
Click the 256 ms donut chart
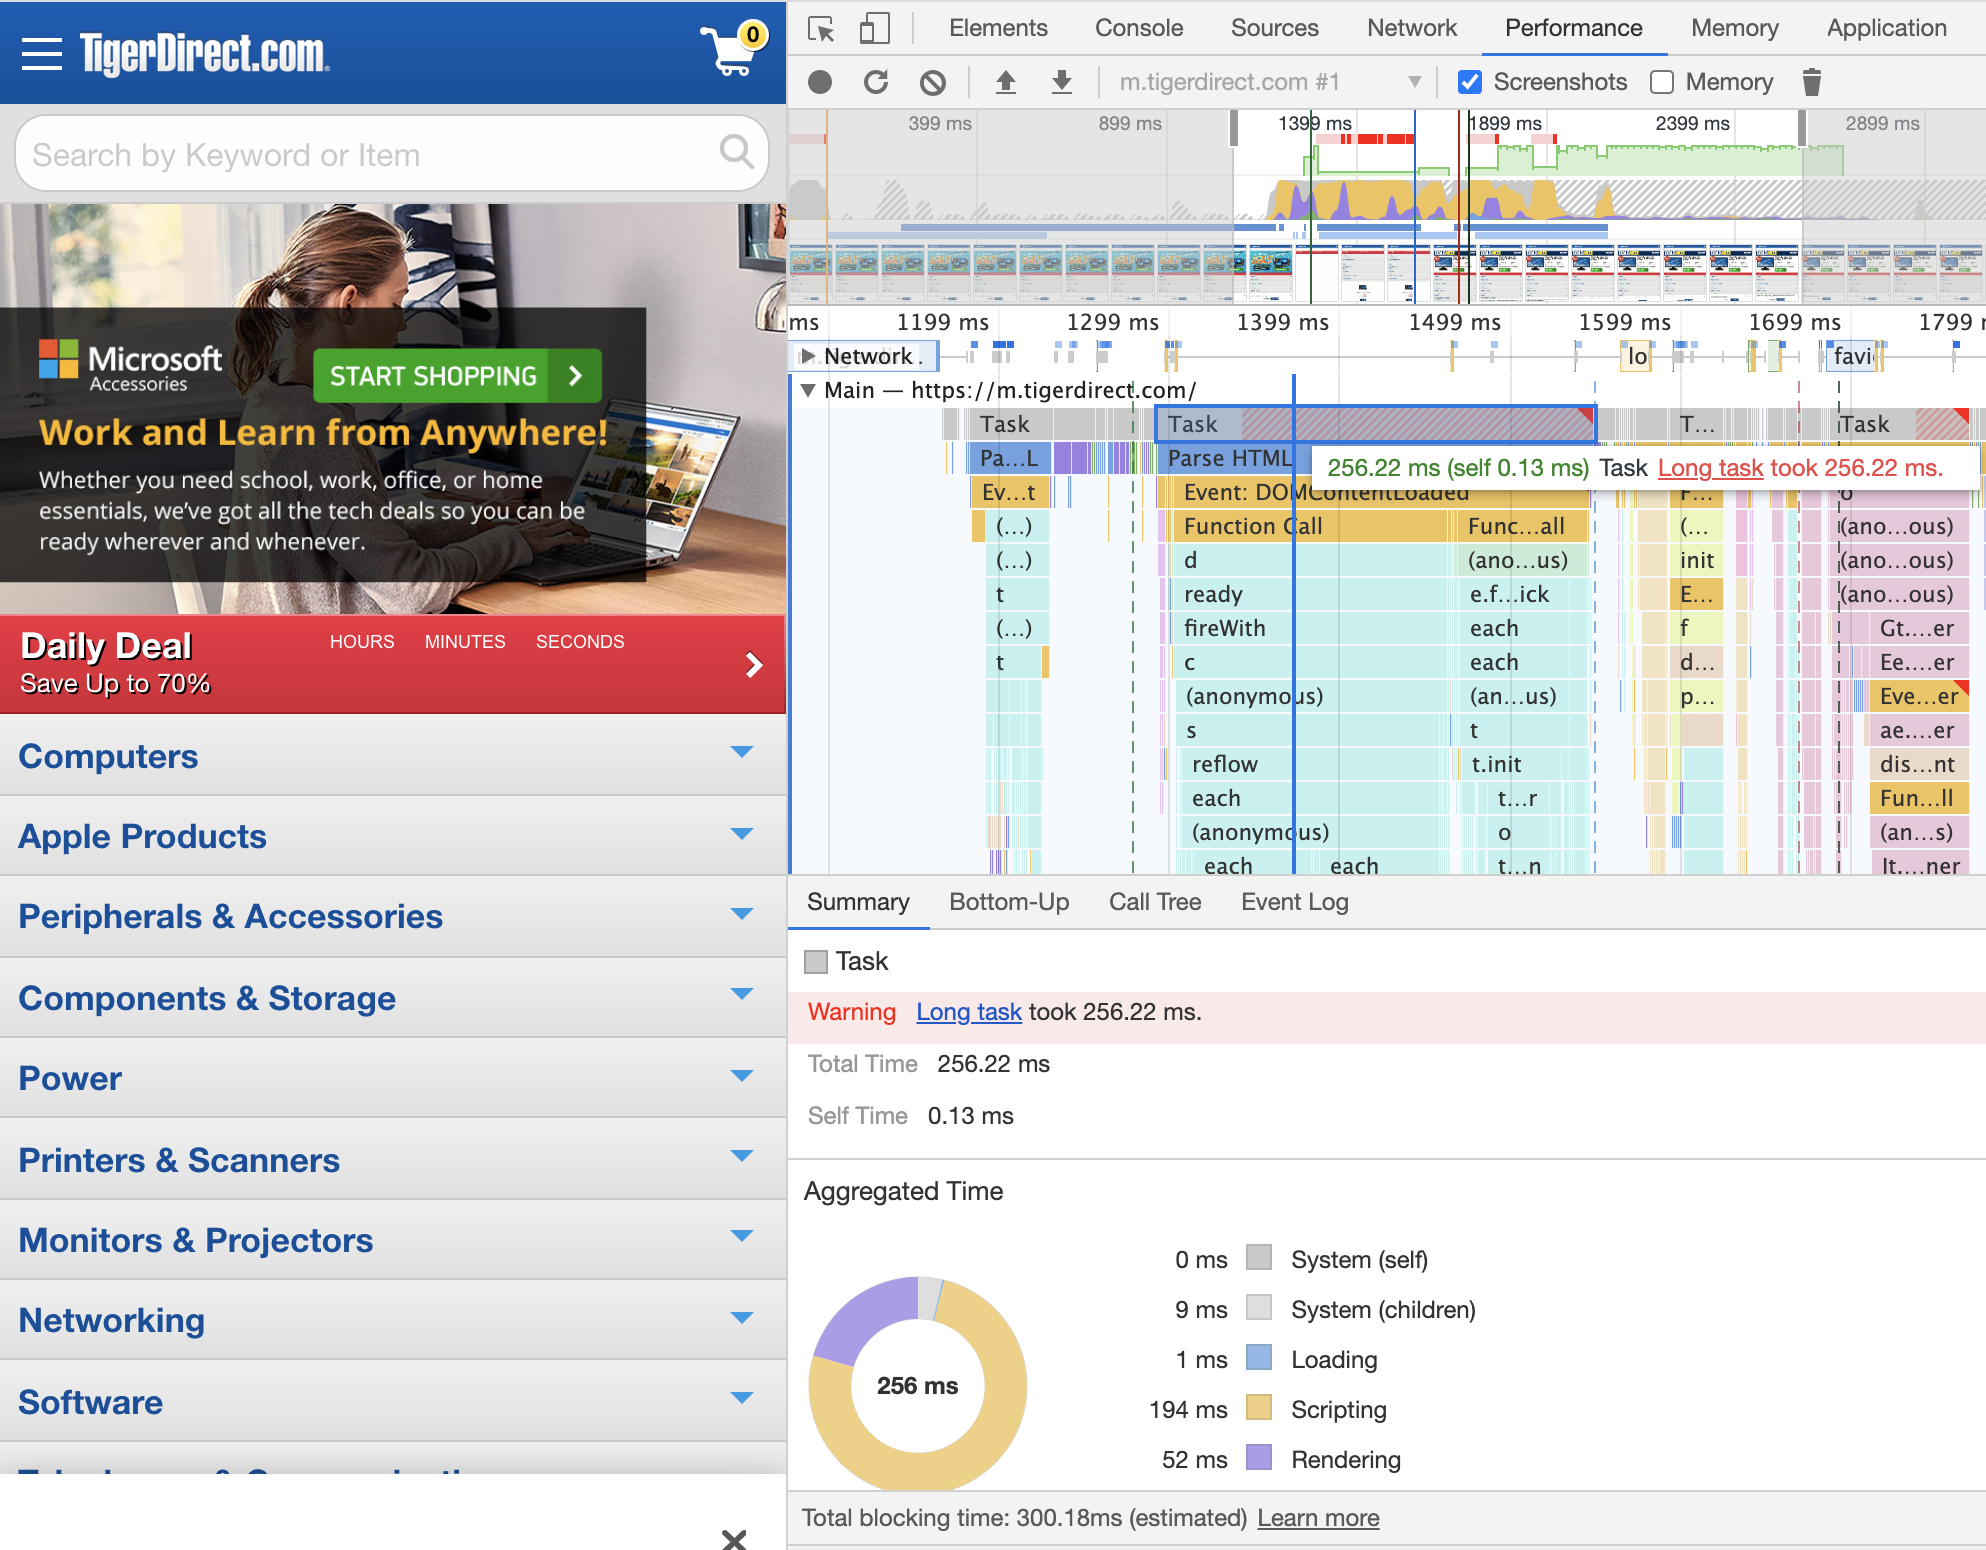tap(917, 1385)
